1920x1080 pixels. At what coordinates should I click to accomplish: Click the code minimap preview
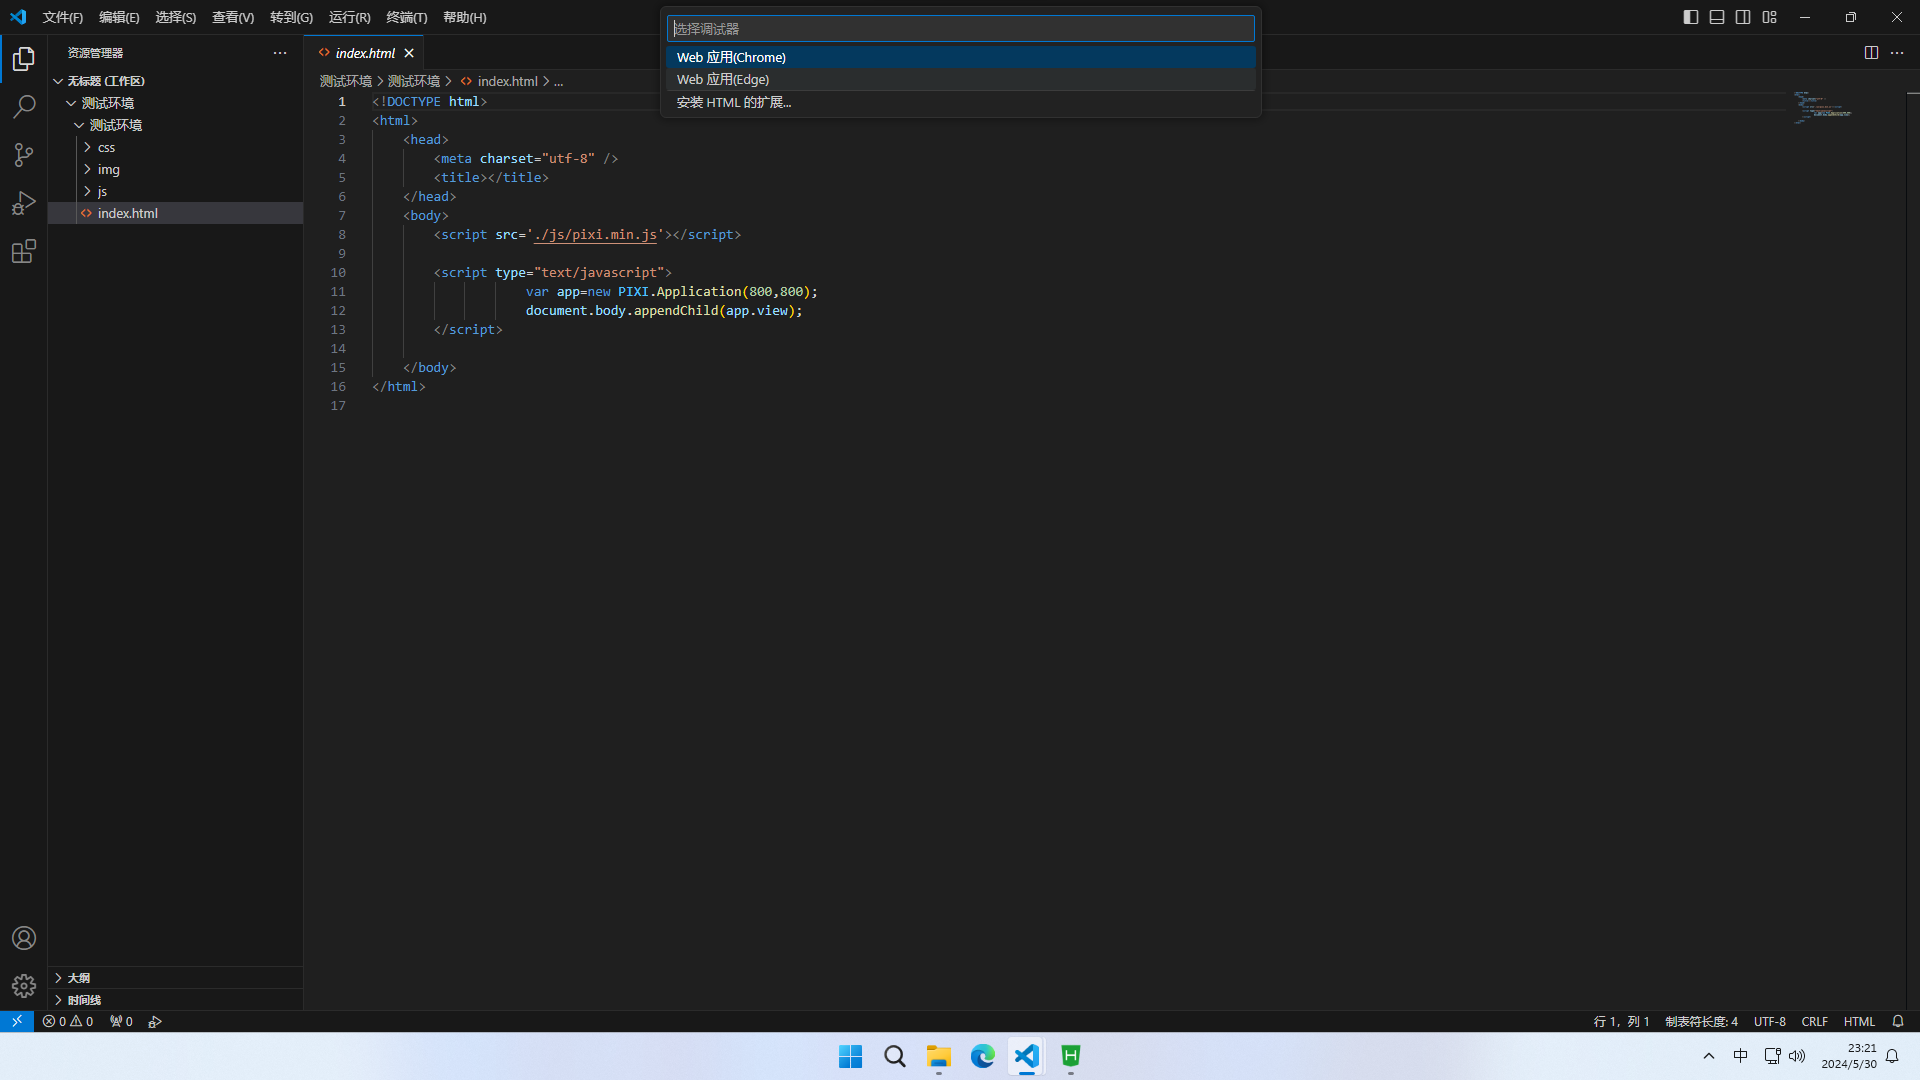coord(1822,108)
